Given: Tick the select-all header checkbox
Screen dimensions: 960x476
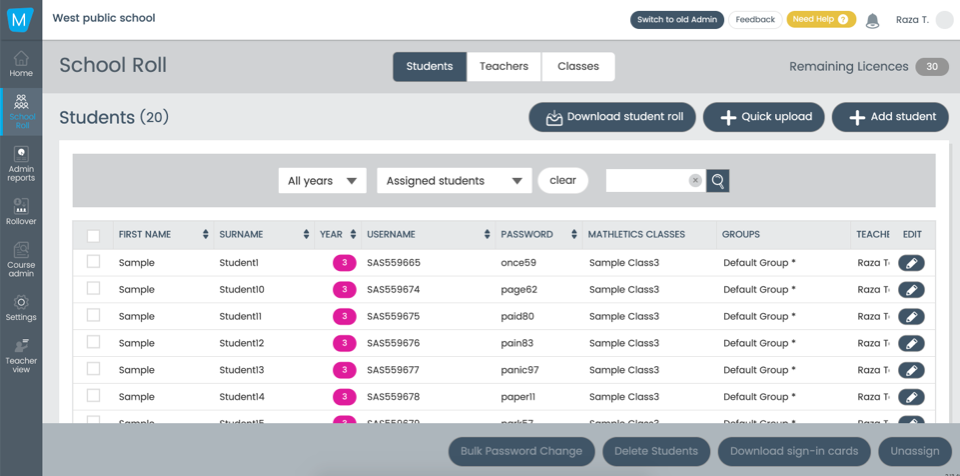Looking at the screenshot, I should [x=93, y=236].
